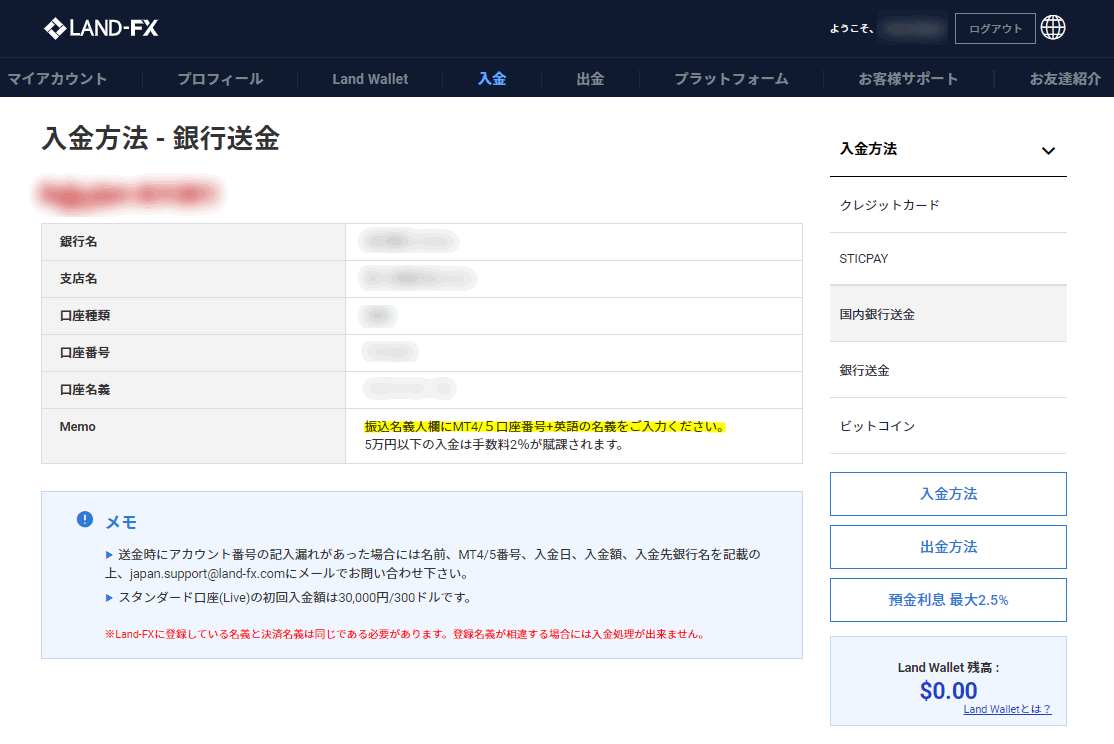Click the red ※Land-FX warning text
Screen dimensions: 1114x744
(405, 634)
